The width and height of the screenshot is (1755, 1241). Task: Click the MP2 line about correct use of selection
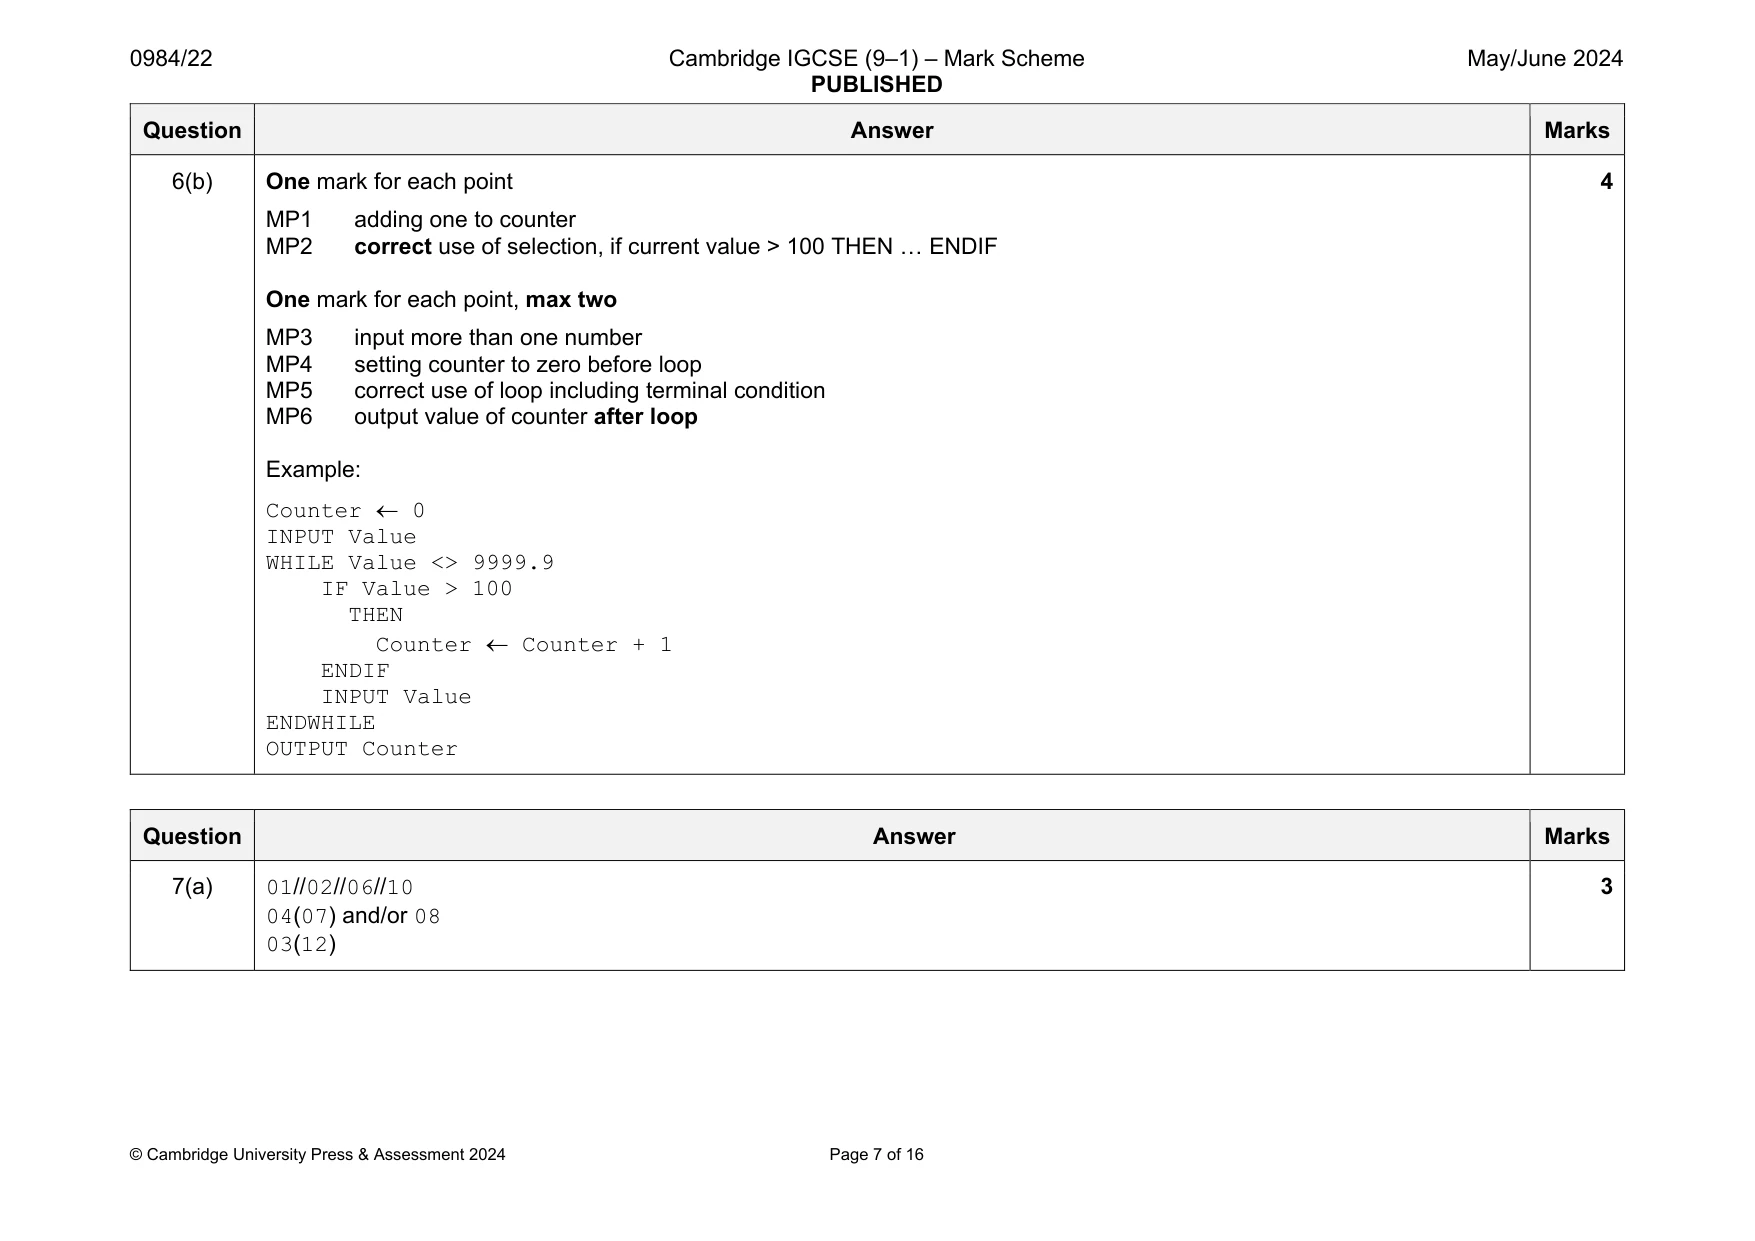pos(631,247)
